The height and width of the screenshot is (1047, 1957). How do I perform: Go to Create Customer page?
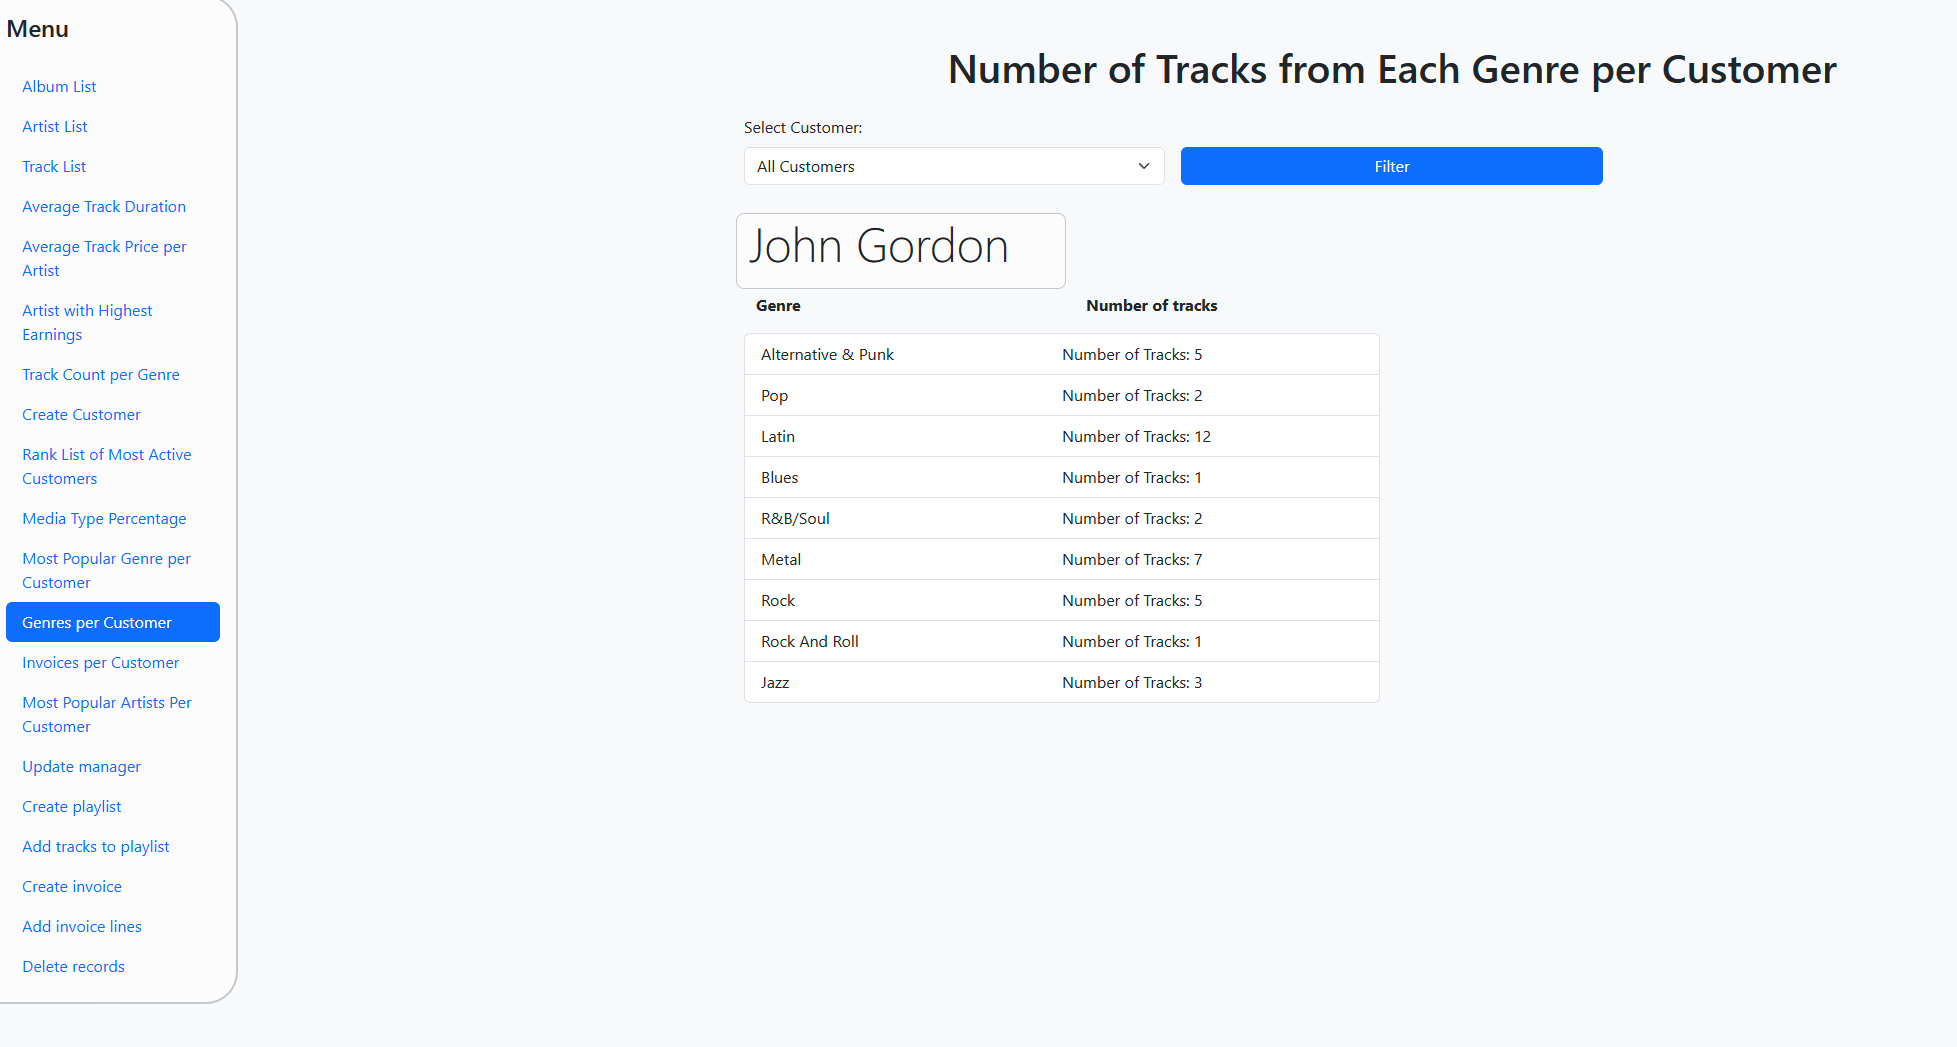[81, 415]
